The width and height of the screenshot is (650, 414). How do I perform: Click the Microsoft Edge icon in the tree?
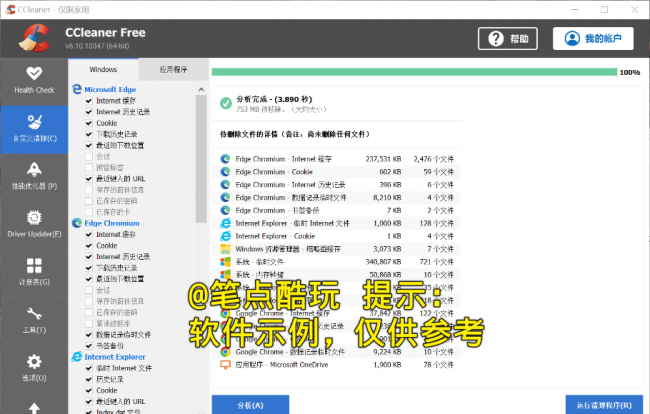click(x=77, y=89)
